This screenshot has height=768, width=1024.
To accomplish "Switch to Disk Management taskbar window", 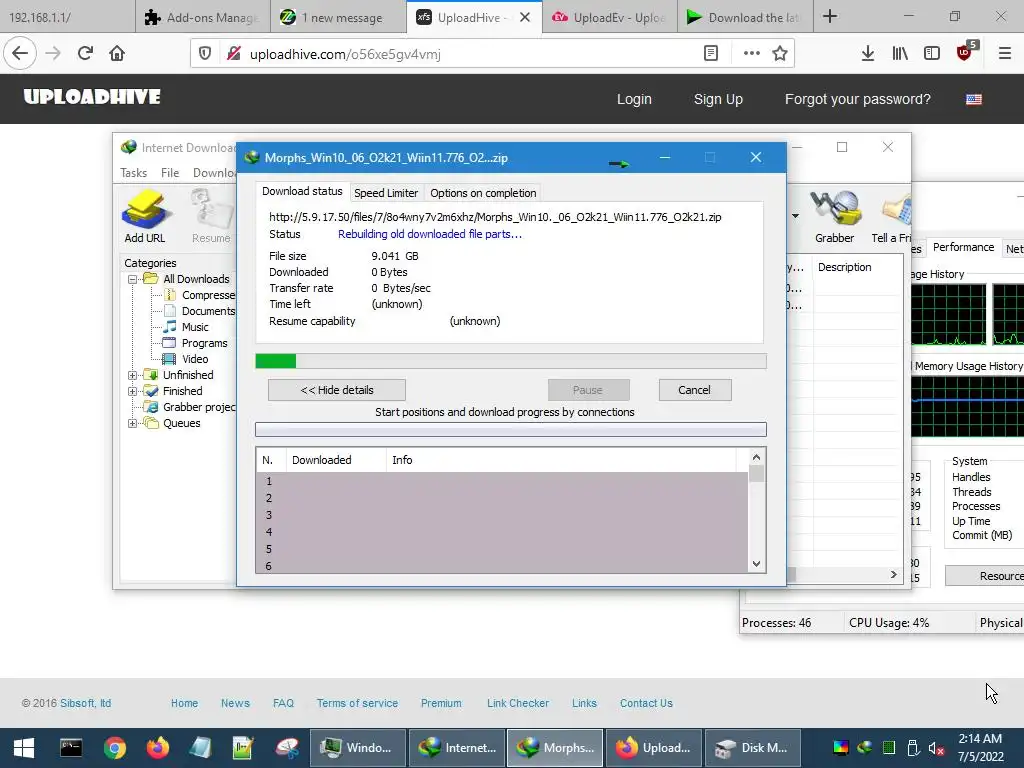I will tap(753, 748).
